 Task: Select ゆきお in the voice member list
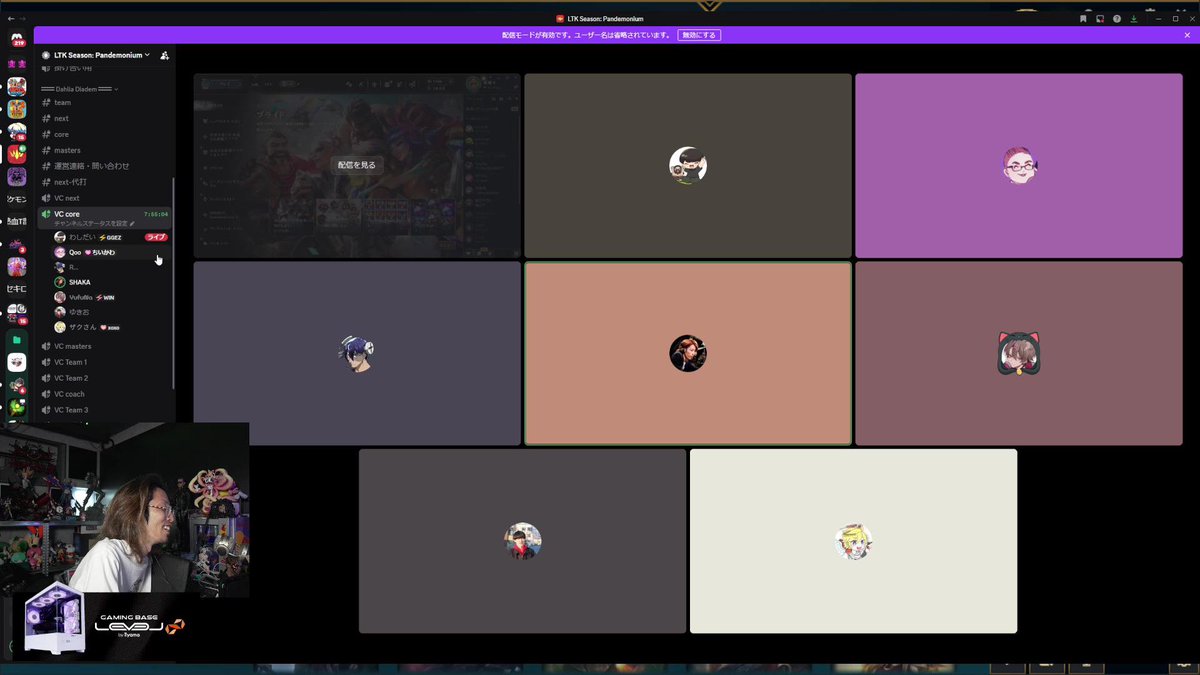pyautogui.click(x=111, y=312)
